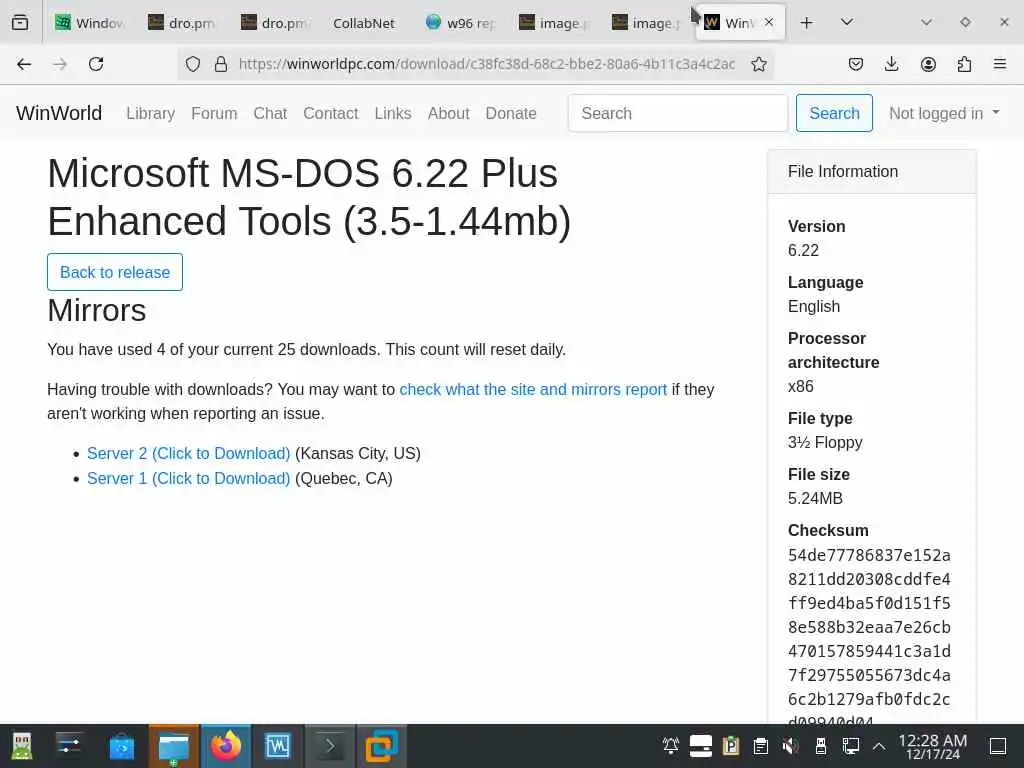Viewport: 1024px width, 768px height.
Task: Open check what the site and mirrors report
Action: [x=533, y=390]
